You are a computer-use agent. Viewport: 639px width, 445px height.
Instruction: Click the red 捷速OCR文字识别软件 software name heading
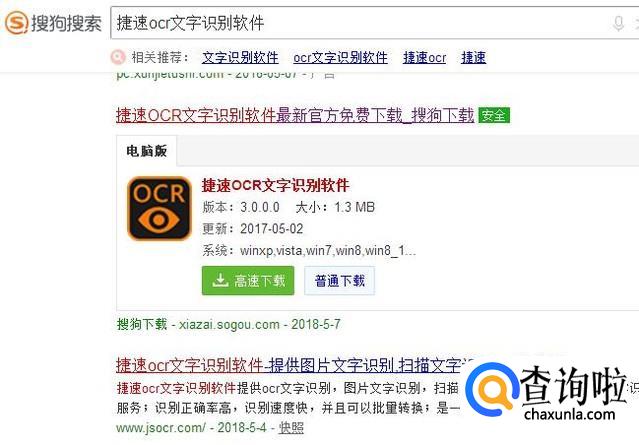(275, 185)
